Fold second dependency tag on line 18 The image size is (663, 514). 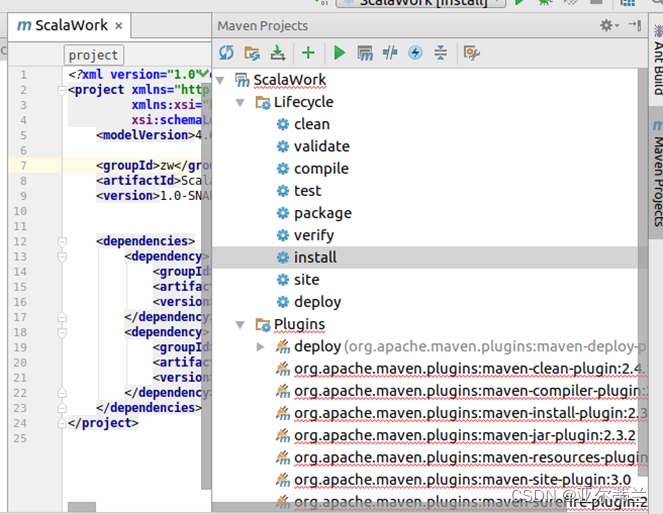point(62,333)
